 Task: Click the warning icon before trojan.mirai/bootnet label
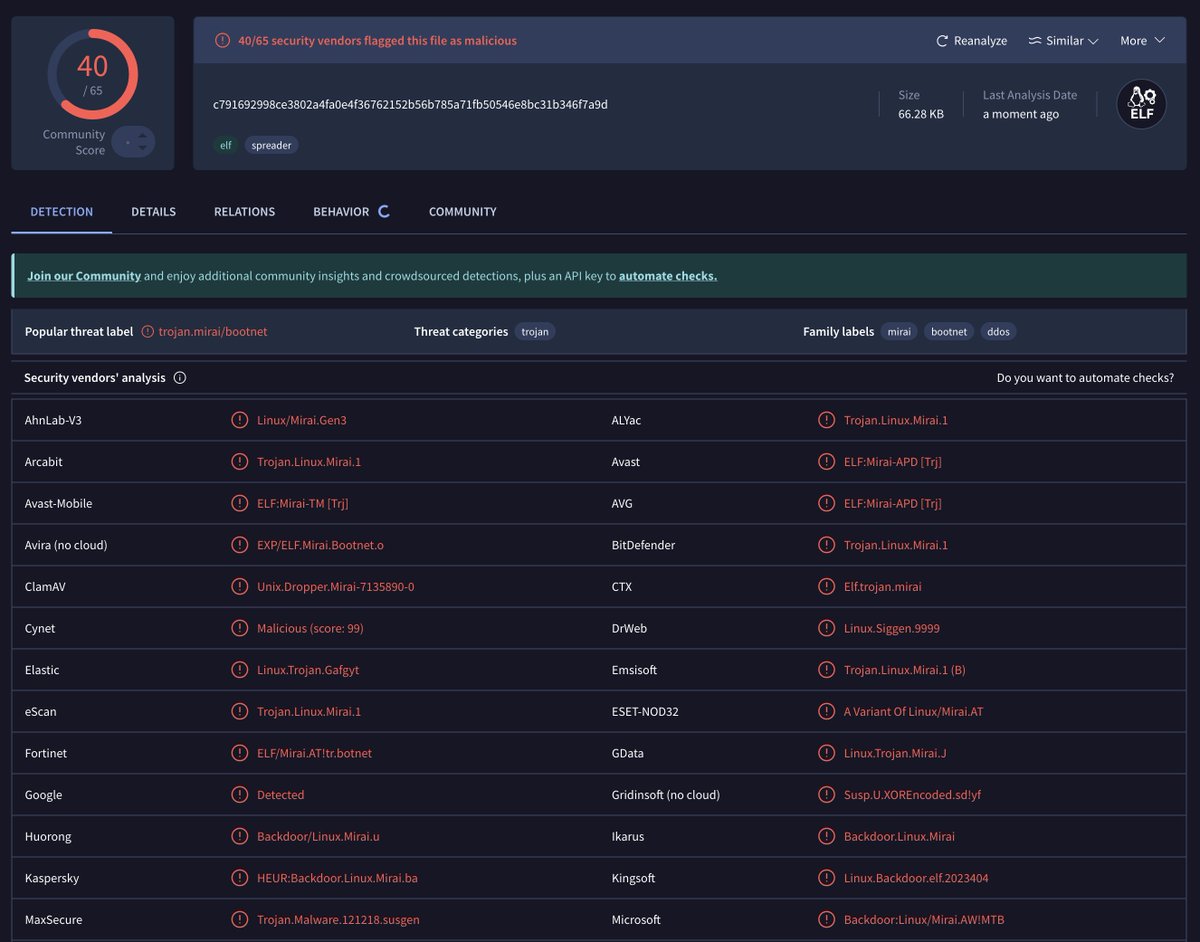(x=148, y=331)
